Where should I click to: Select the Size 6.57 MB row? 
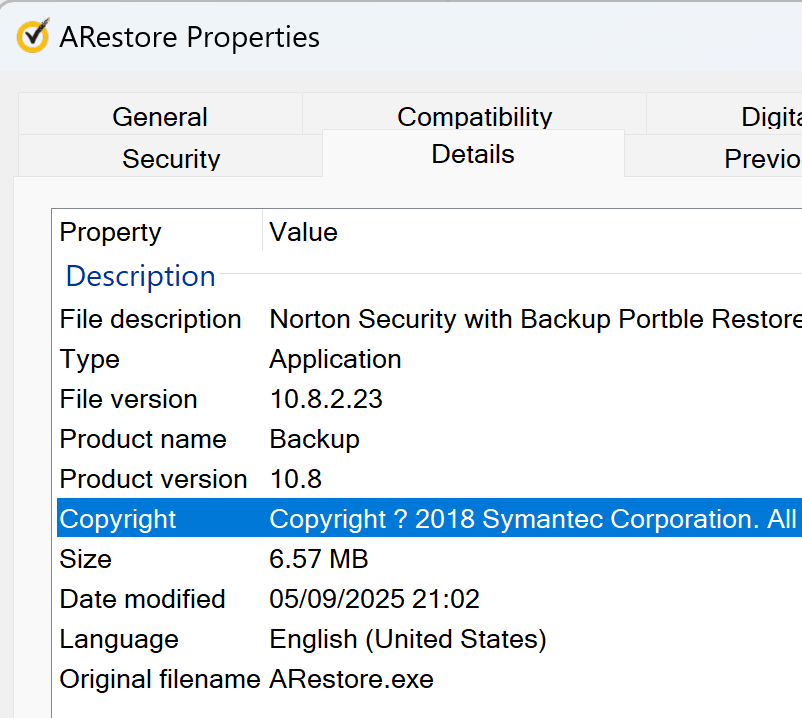(86, 559)
